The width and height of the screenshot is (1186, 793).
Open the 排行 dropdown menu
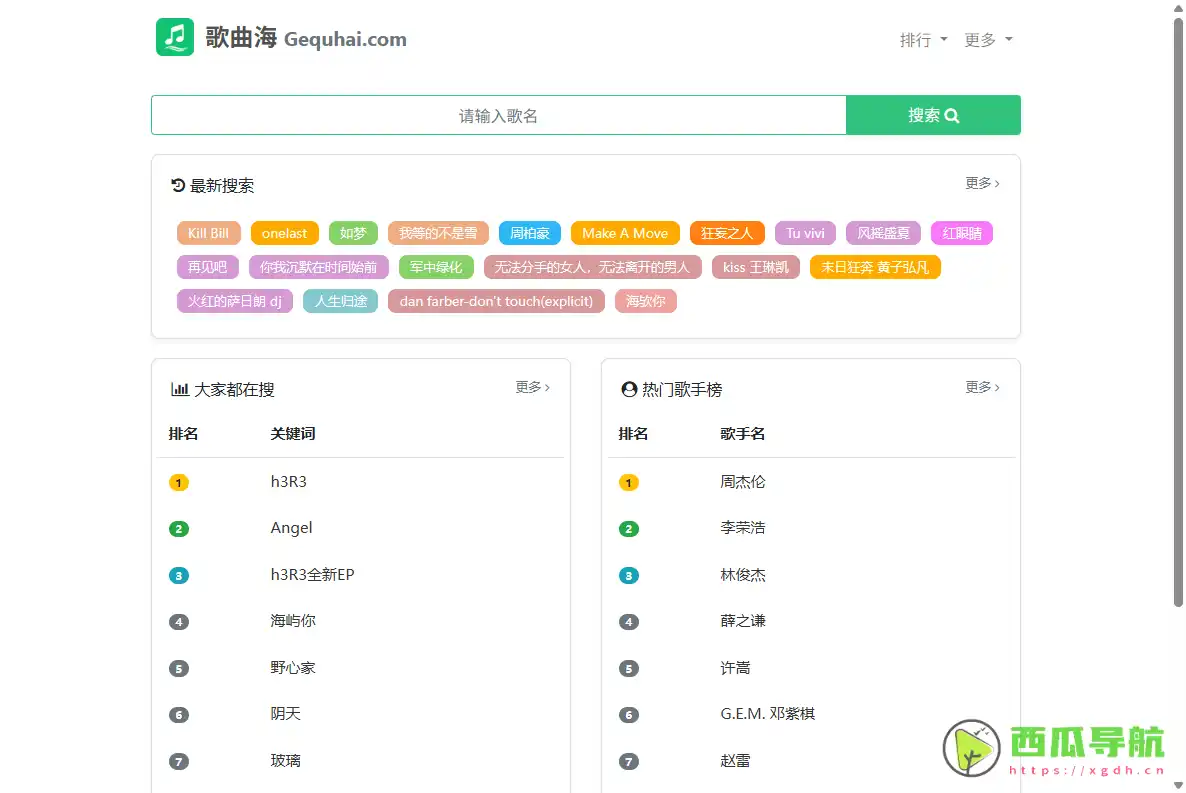tap(923, 39)
